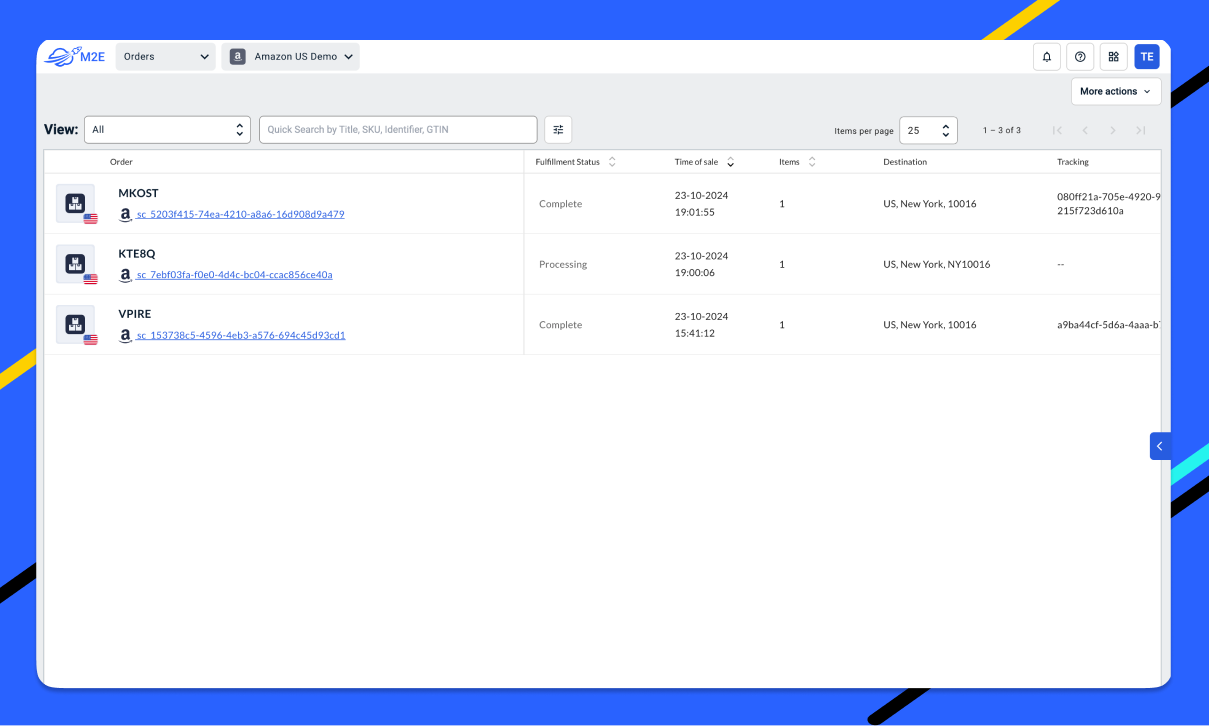This screenshot has height=726, width=1209.
Task: Click the help question mark icon
Action: 1080,56
